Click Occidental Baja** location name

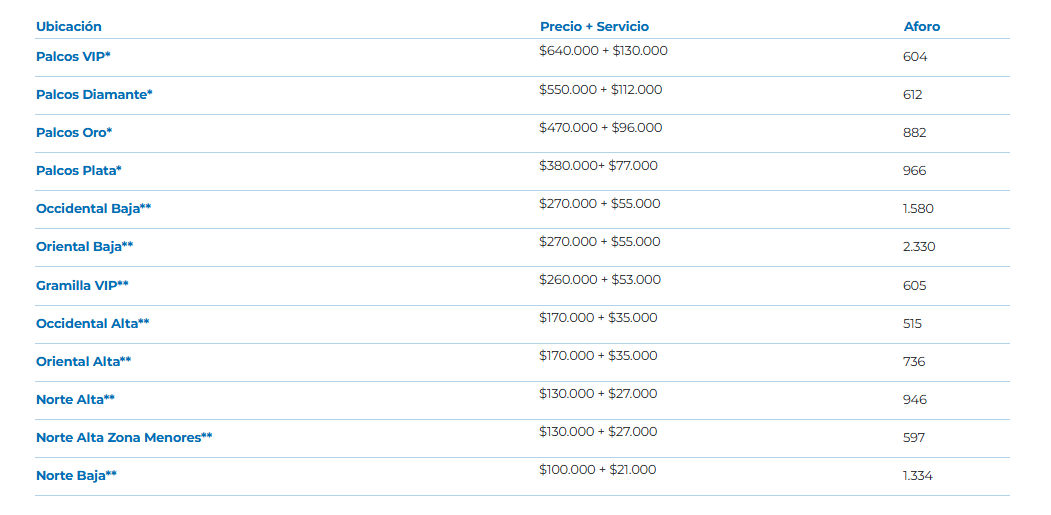coord(93,209)
